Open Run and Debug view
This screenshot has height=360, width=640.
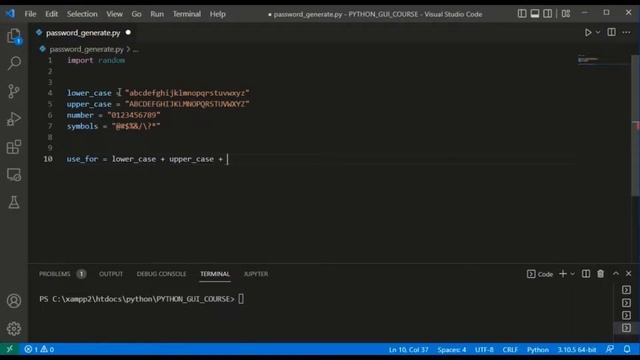[x=14, y=119]
